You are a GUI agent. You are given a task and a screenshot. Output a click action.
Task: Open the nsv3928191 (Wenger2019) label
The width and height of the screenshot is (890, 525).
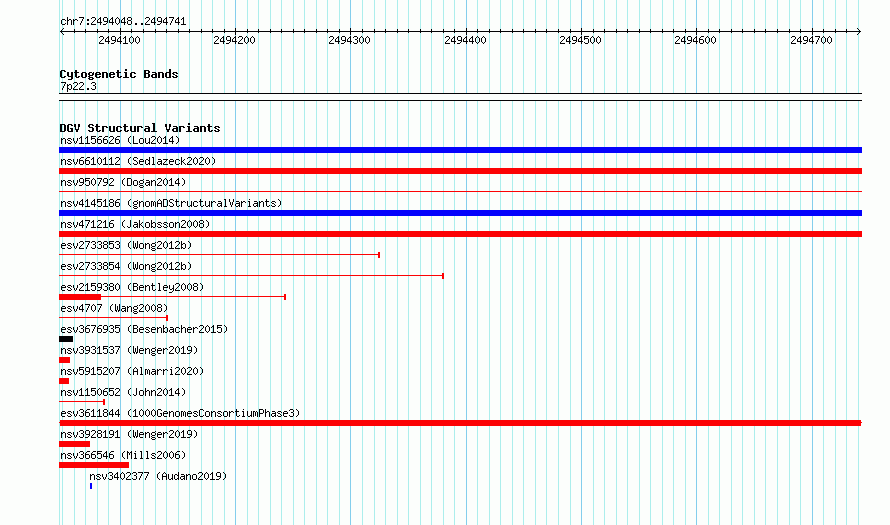[x=129, y=434]
